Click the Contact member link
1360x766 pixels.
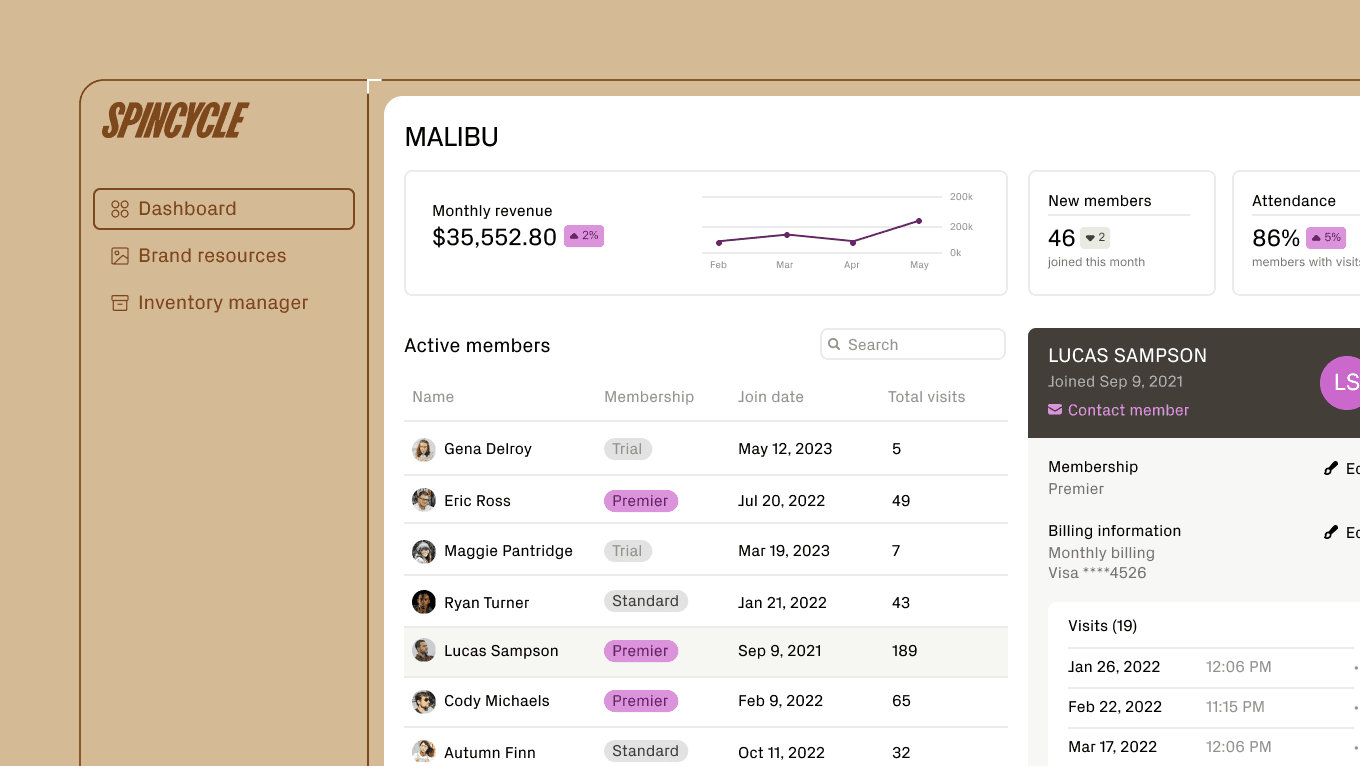click(1128, 410)
